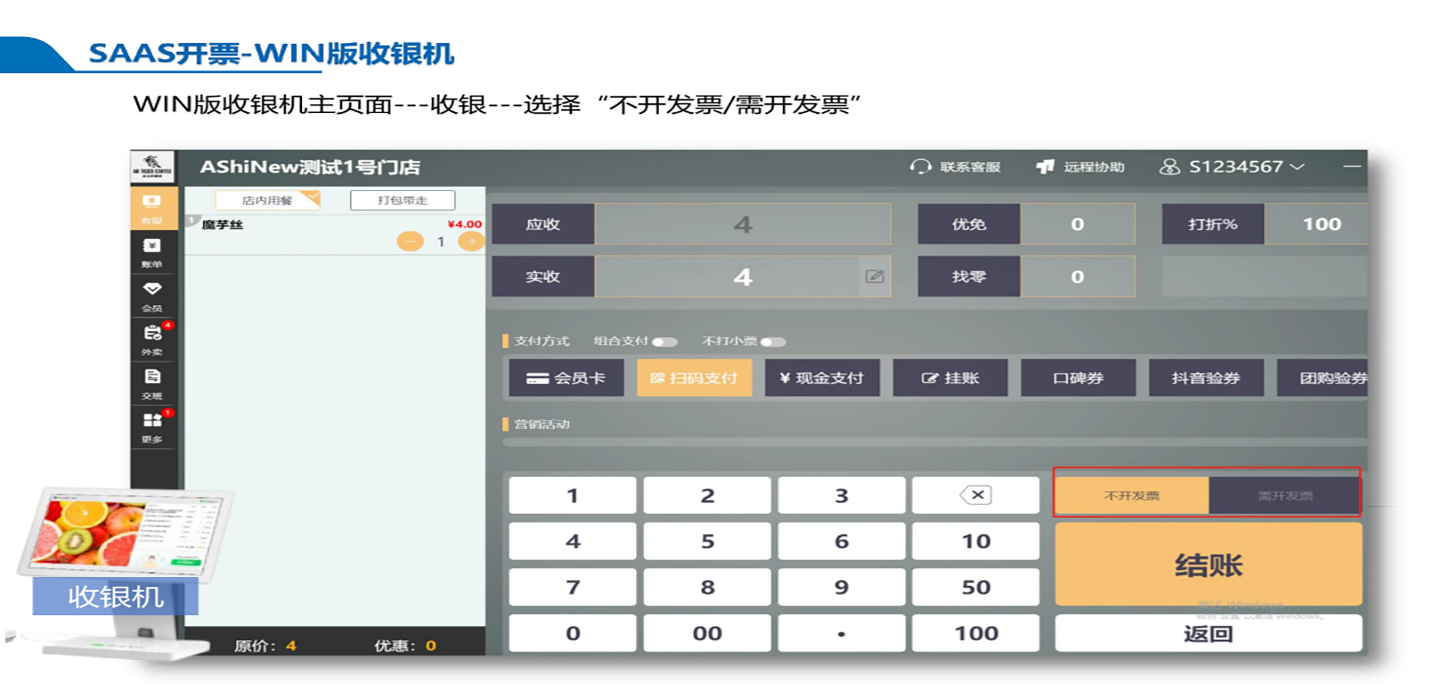Viewport: 1450px width, 700px height.
Task: Increase 魔芋丝 quantity with plus stepper
Action: click(x=472, y=243)
